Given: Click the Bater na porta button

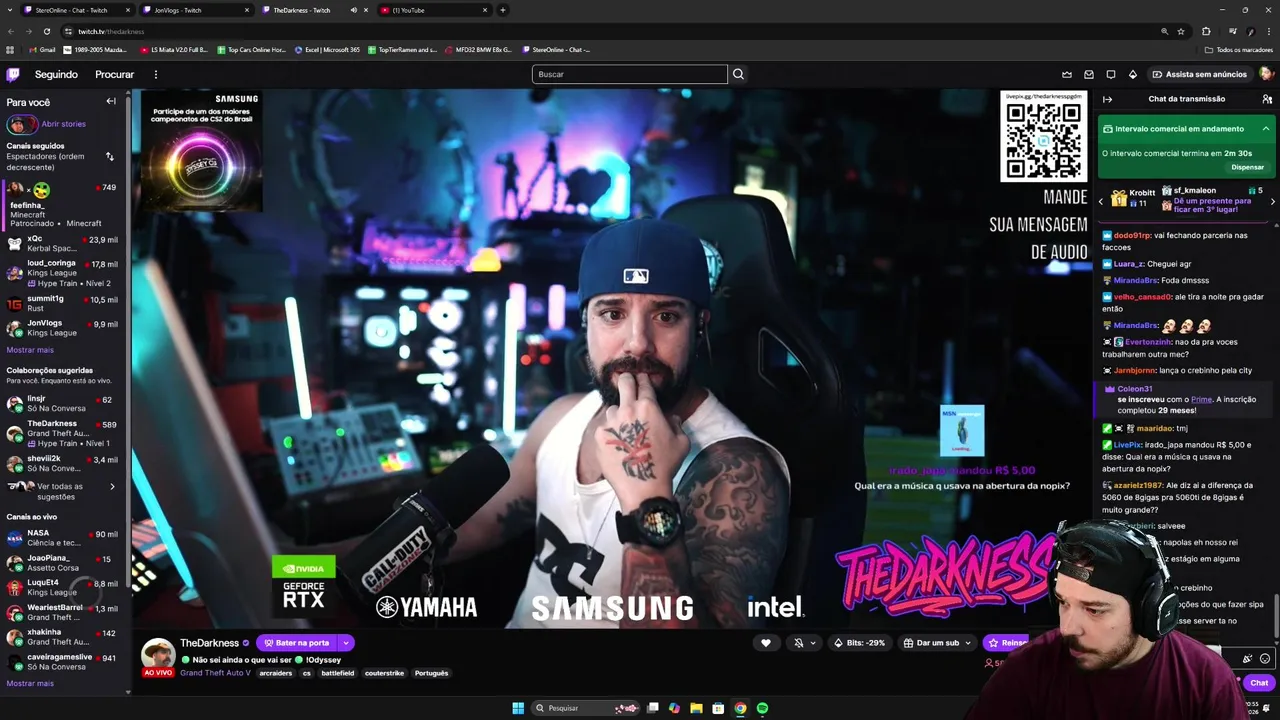Looking at the screenshot, I should tap(297, 643).
